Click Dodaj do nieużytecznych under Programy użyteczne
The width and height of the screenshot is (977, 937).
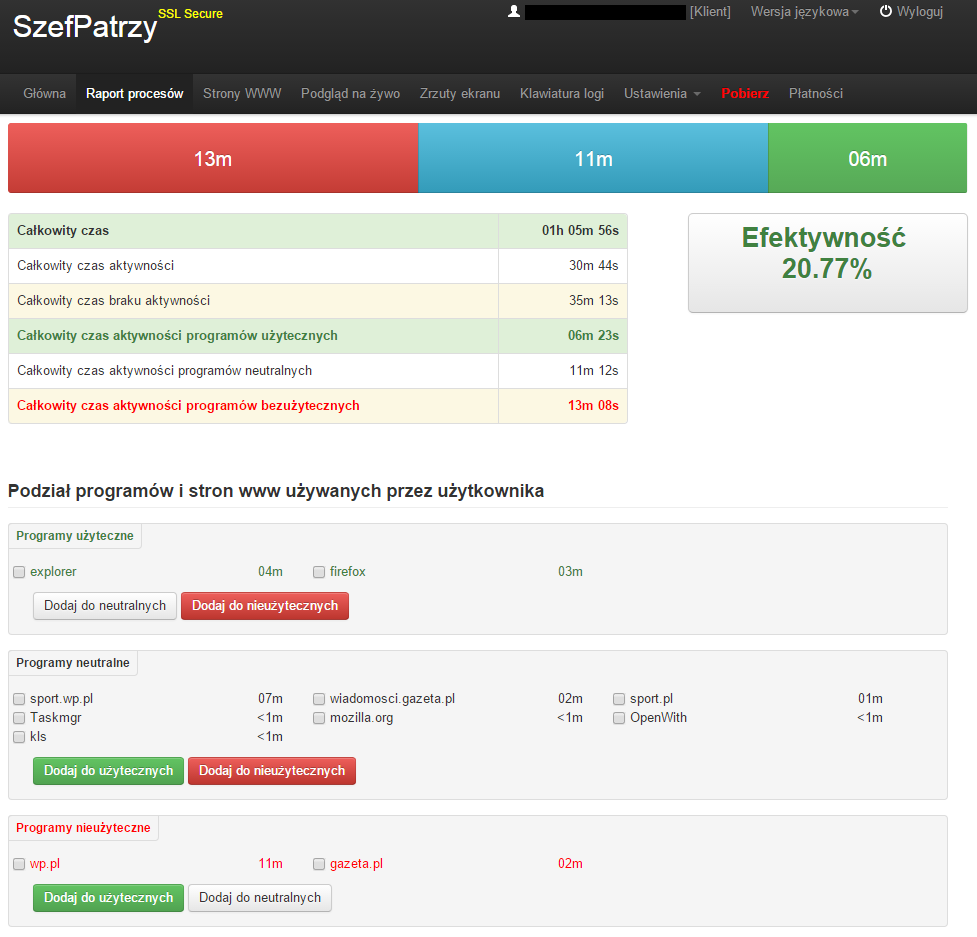[265, 606]
